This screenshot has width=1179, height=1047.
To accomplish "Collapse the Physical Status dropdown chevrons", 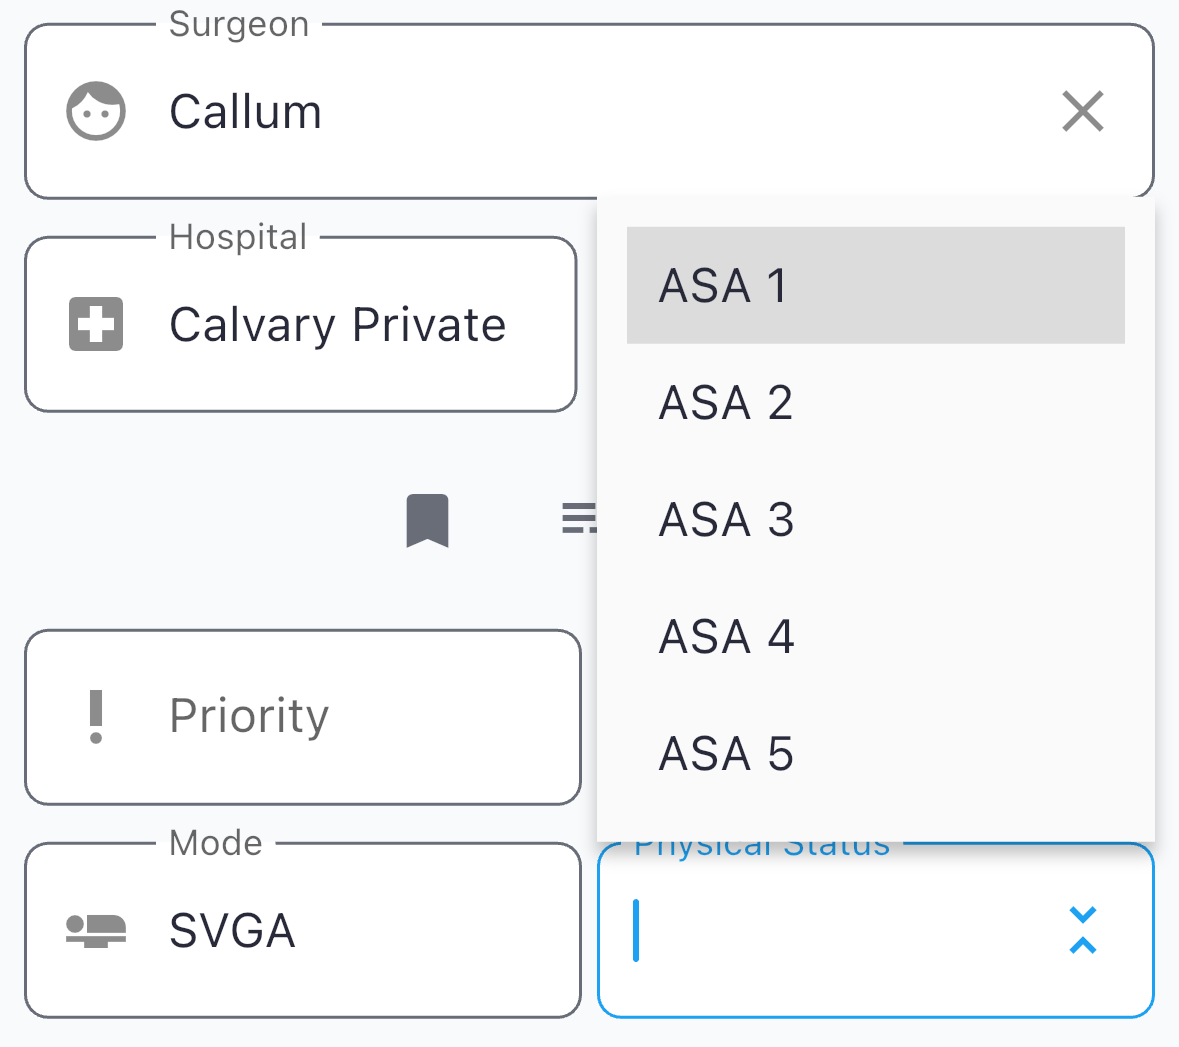I will click(x=1082, y=930).
